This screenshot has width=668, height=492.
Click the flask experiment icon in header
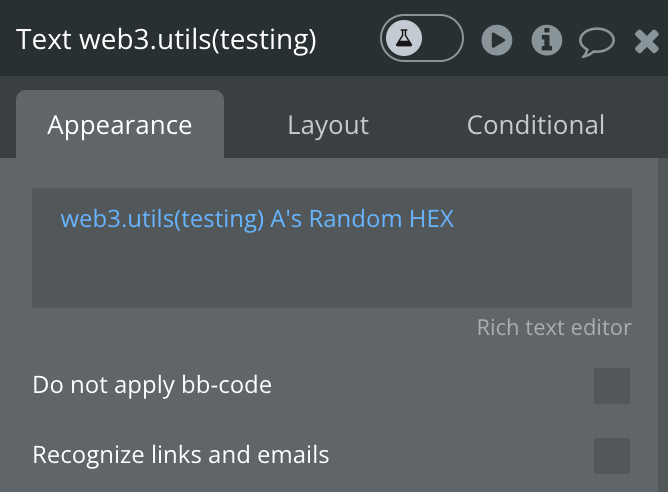pos(403,38)
